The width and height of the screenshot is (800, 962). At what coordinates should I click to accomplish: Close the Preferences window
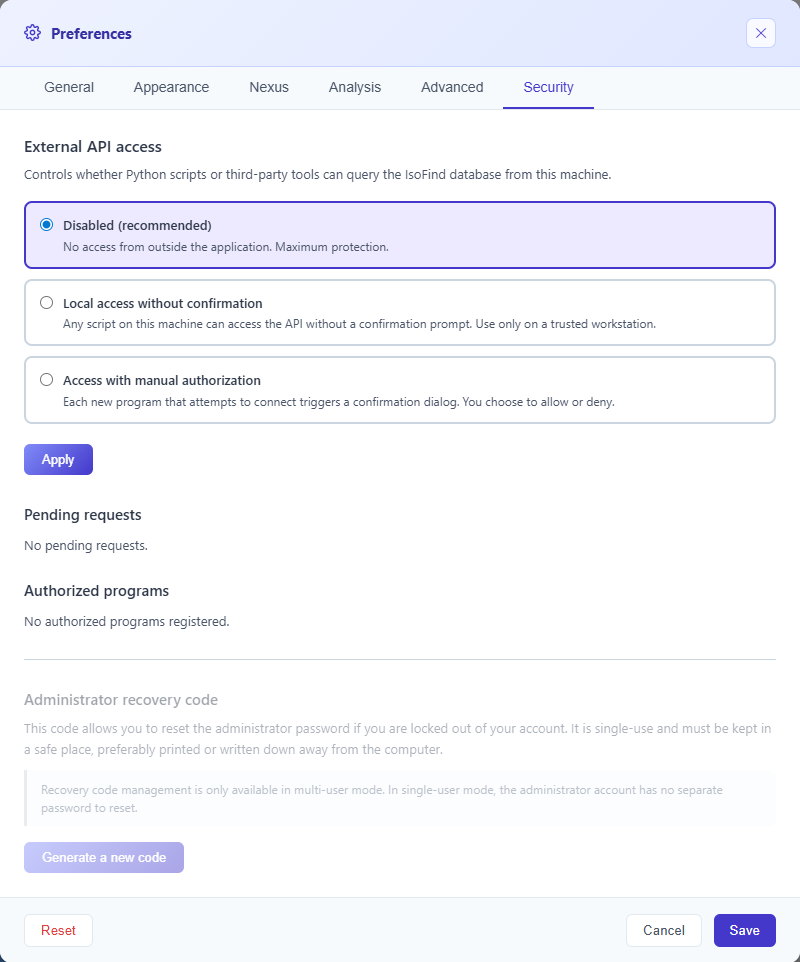click(761, 33)
